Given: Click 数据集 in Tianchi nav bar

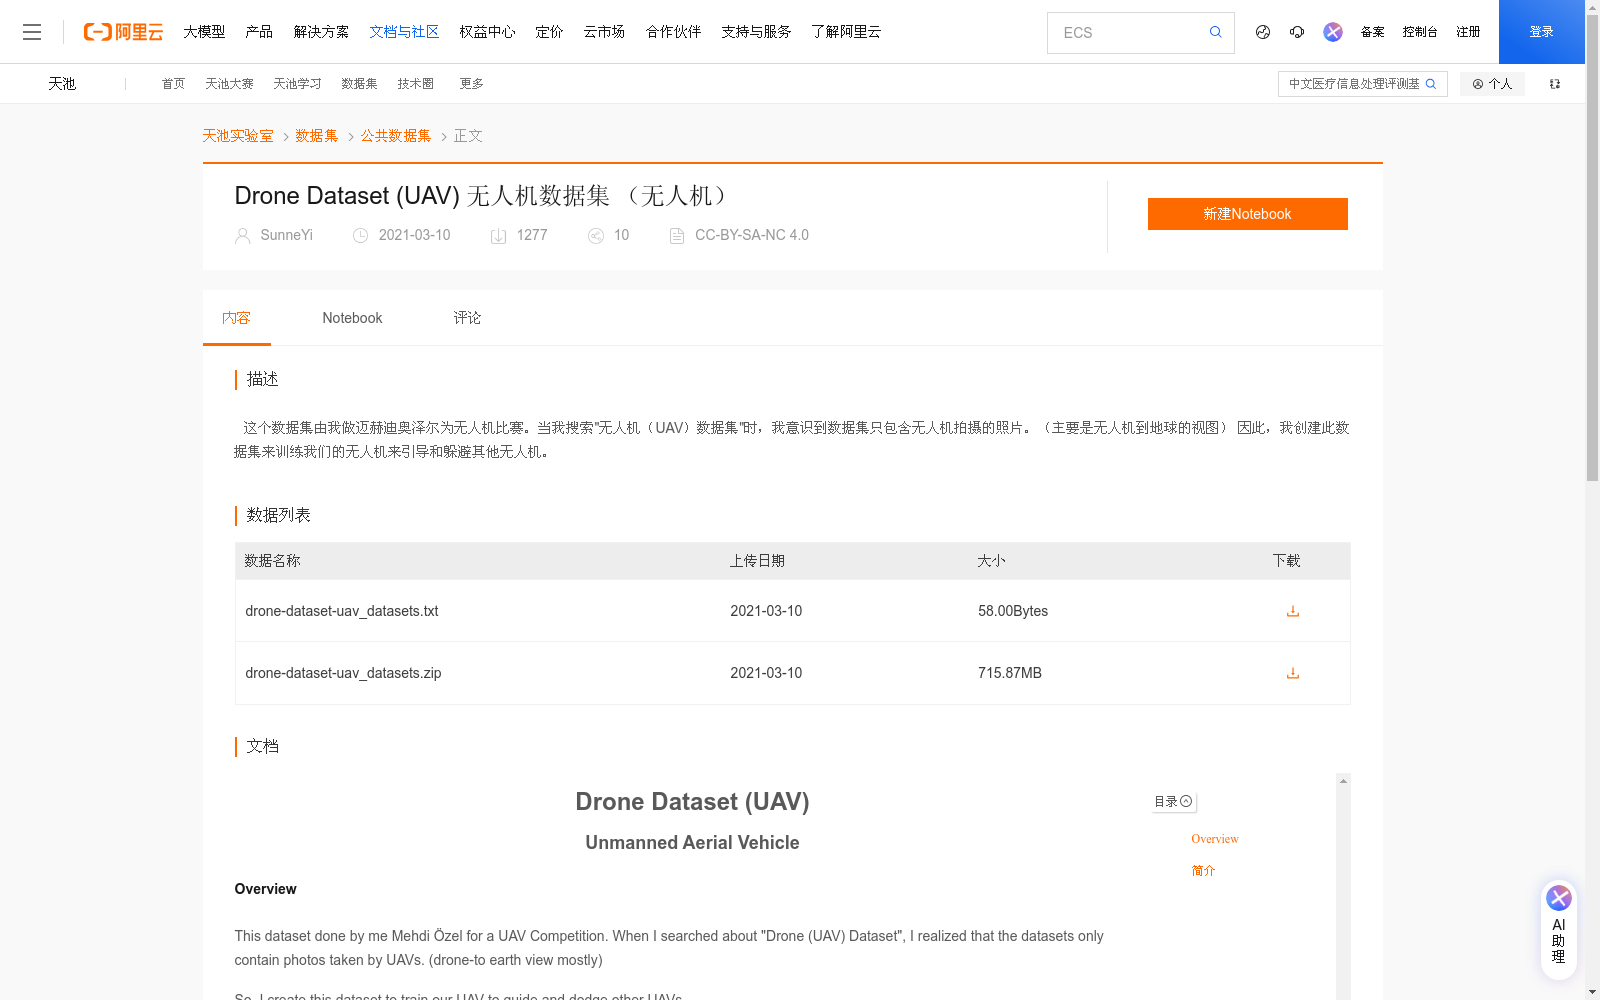Looking at the screenshot, I should pos(359,84).
